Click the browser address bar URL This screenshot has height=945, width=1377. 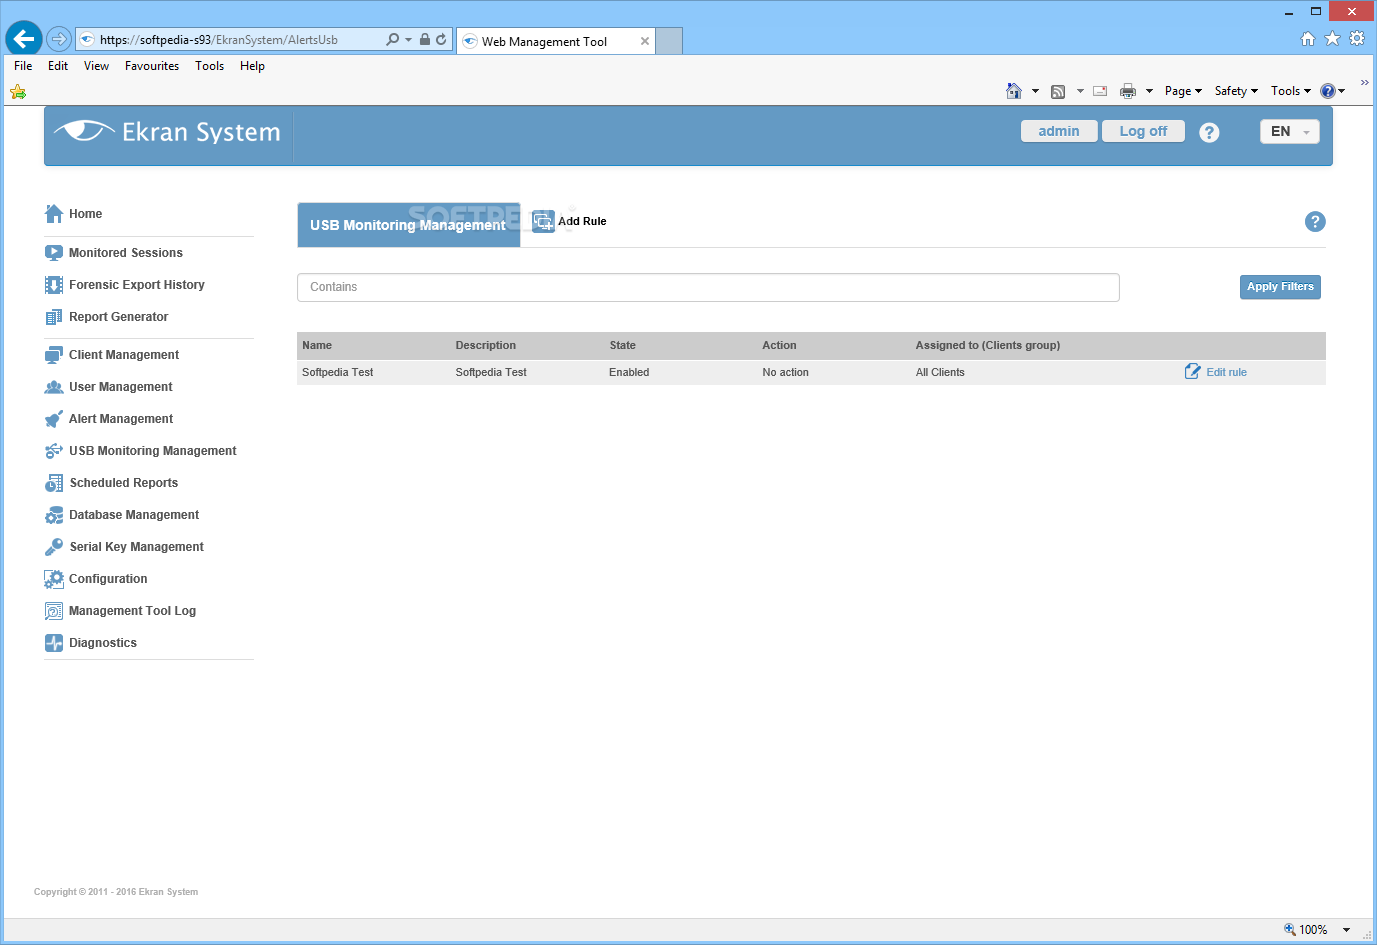218,40
